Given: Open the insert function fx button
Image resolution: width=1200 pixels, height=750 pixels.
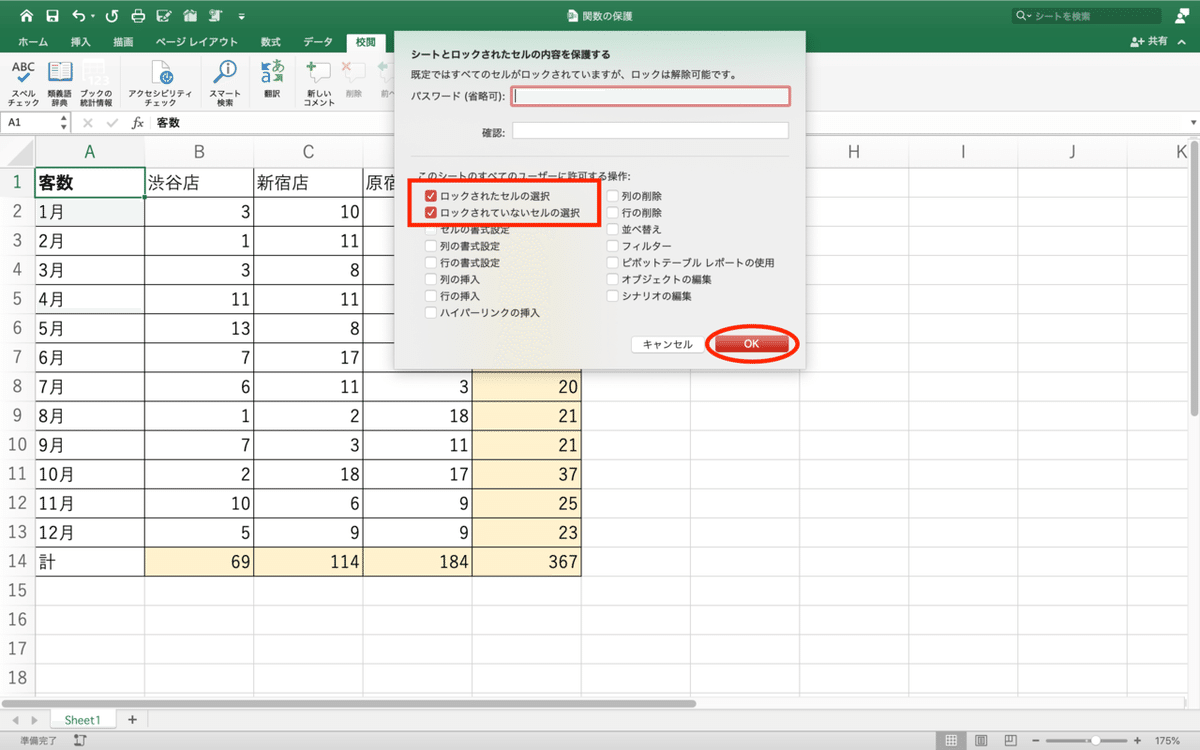Looking at the screenshot, I should 138,123.
